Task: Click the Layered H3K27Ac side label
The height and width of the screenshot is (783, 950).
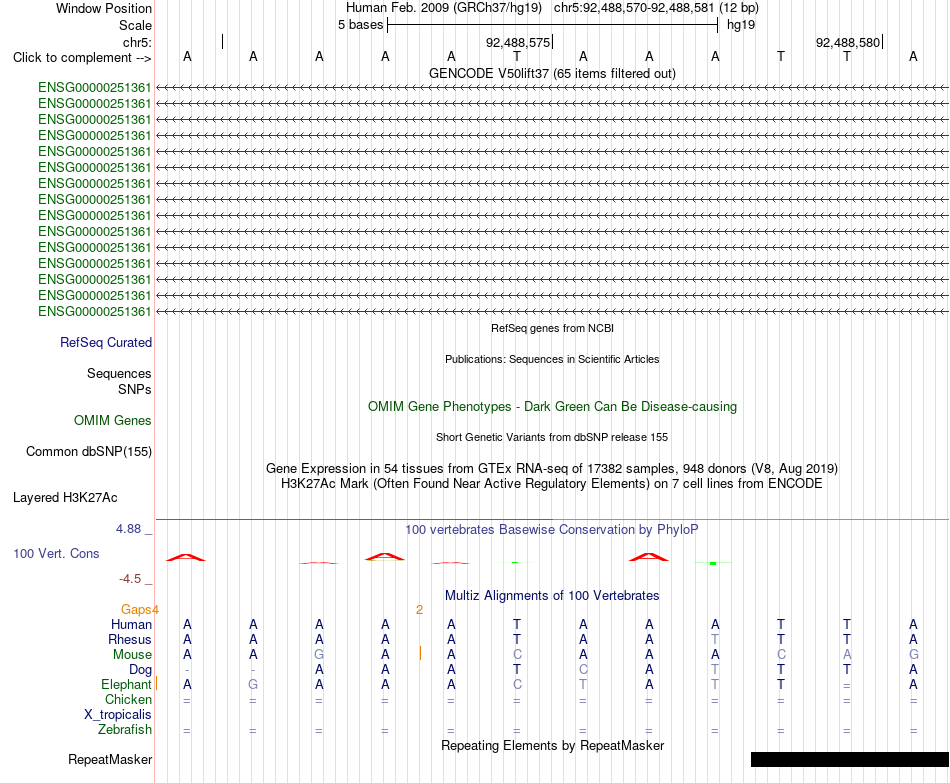Action: (65, 498)
